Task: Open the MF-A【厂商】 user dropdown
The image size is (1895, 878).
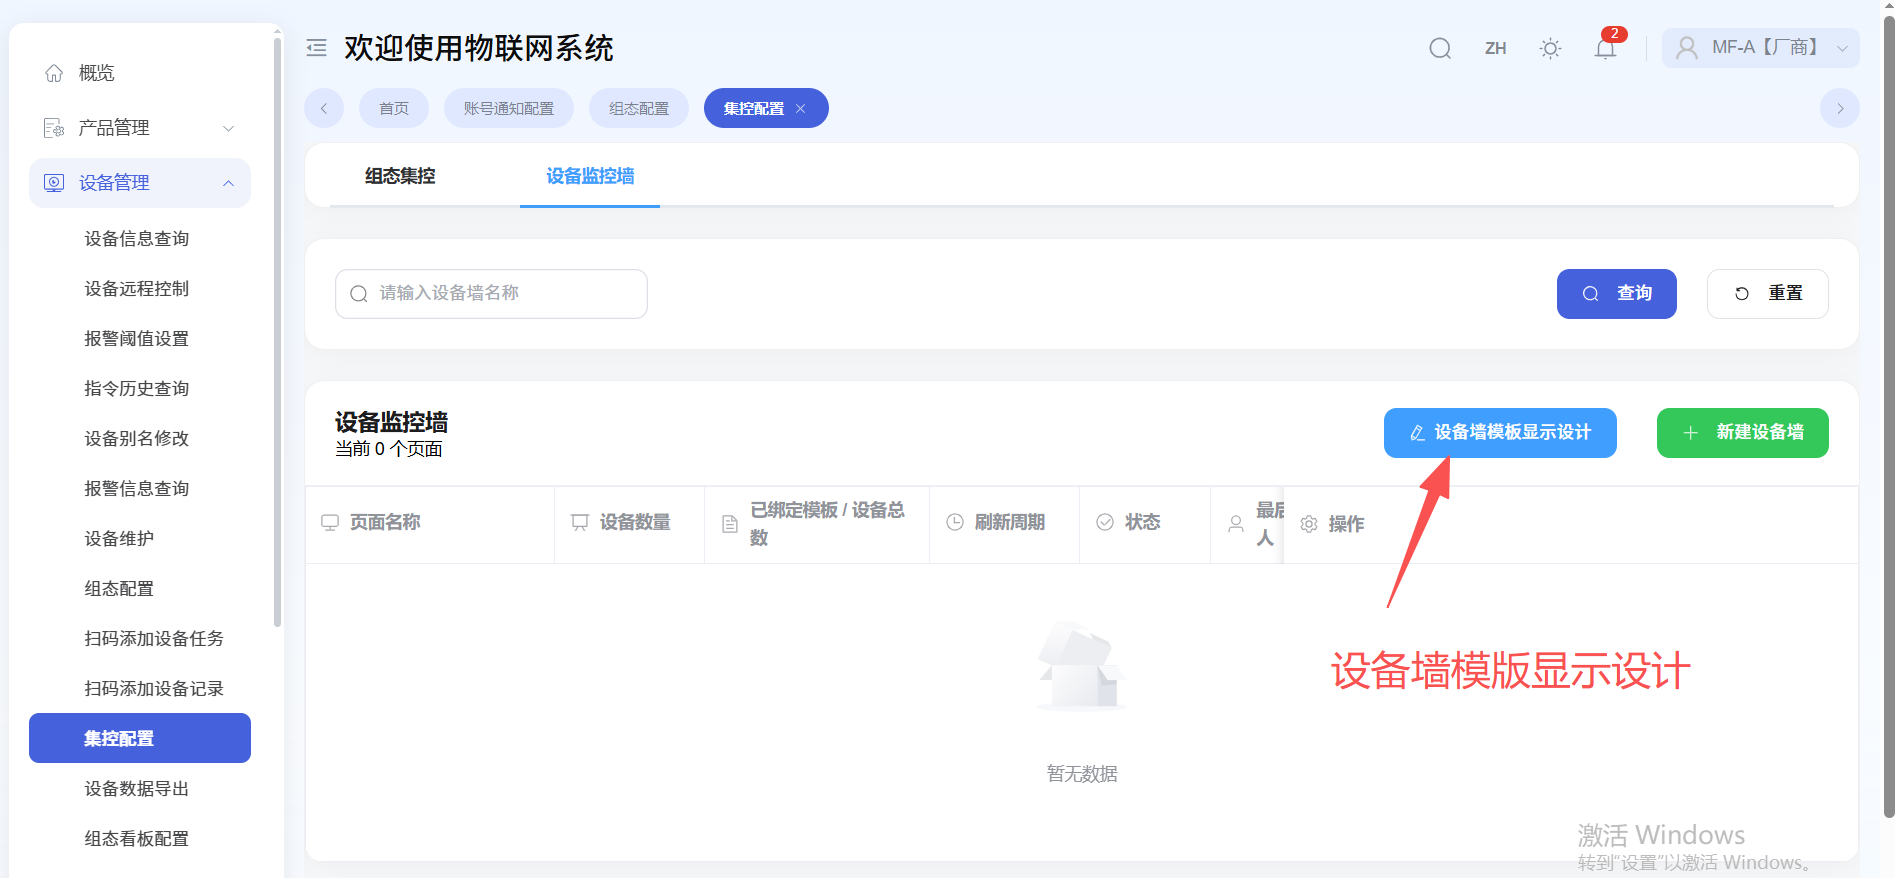Action: tap(1760, 48)
